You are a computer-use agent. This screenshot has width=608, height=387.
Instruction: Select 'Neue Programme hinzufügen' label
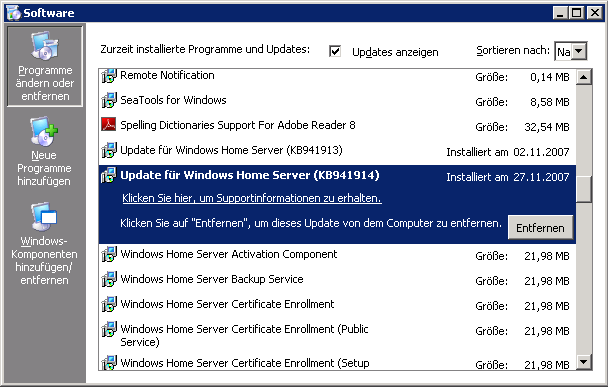tap(44, 168)
